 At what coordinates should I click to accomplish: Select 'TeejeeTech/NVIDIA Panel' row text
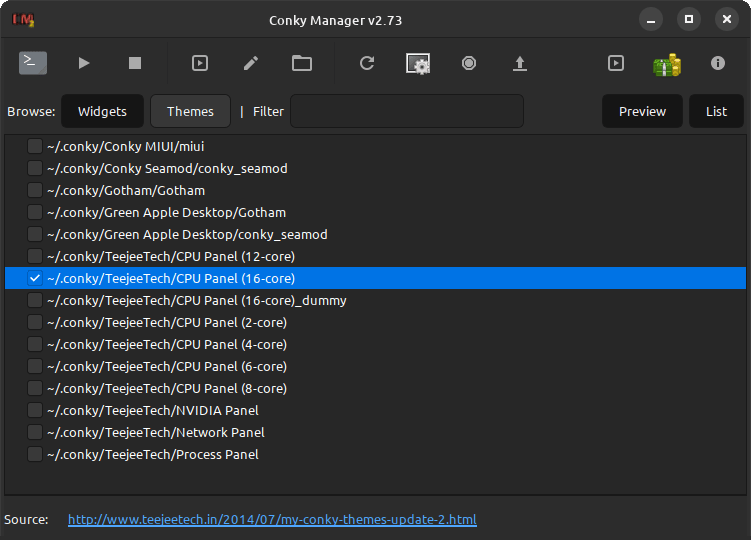point(153,411)
